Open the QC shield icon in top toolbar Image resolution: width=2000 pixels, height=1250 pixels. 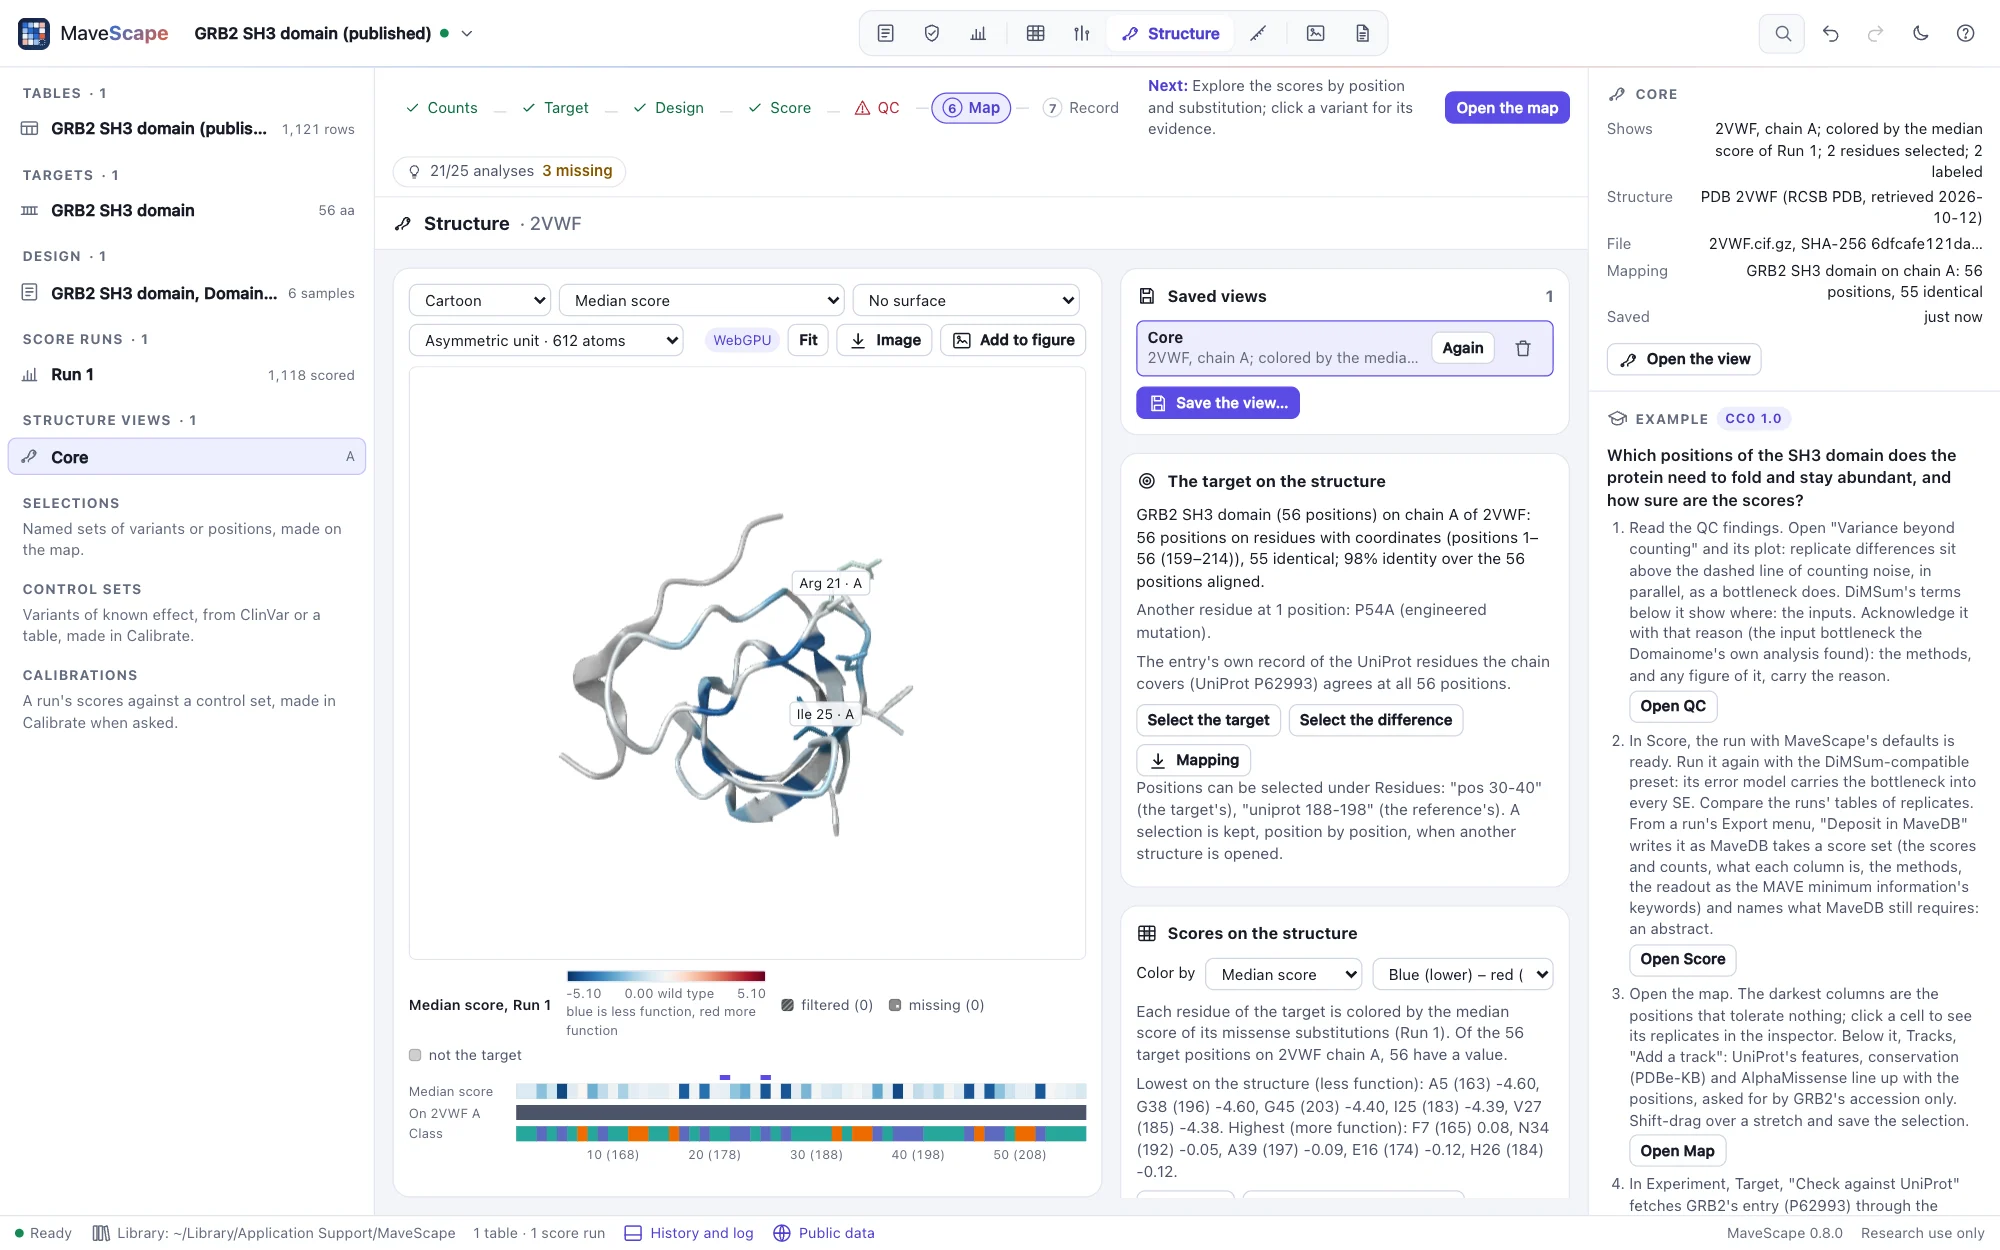[931, 33]
